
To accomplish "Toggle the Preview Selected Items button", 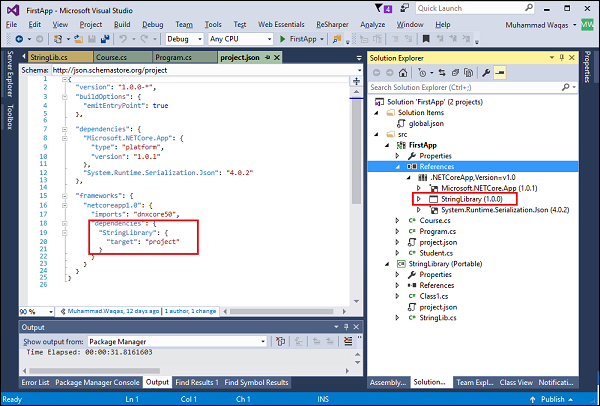I will pos(500,73).
